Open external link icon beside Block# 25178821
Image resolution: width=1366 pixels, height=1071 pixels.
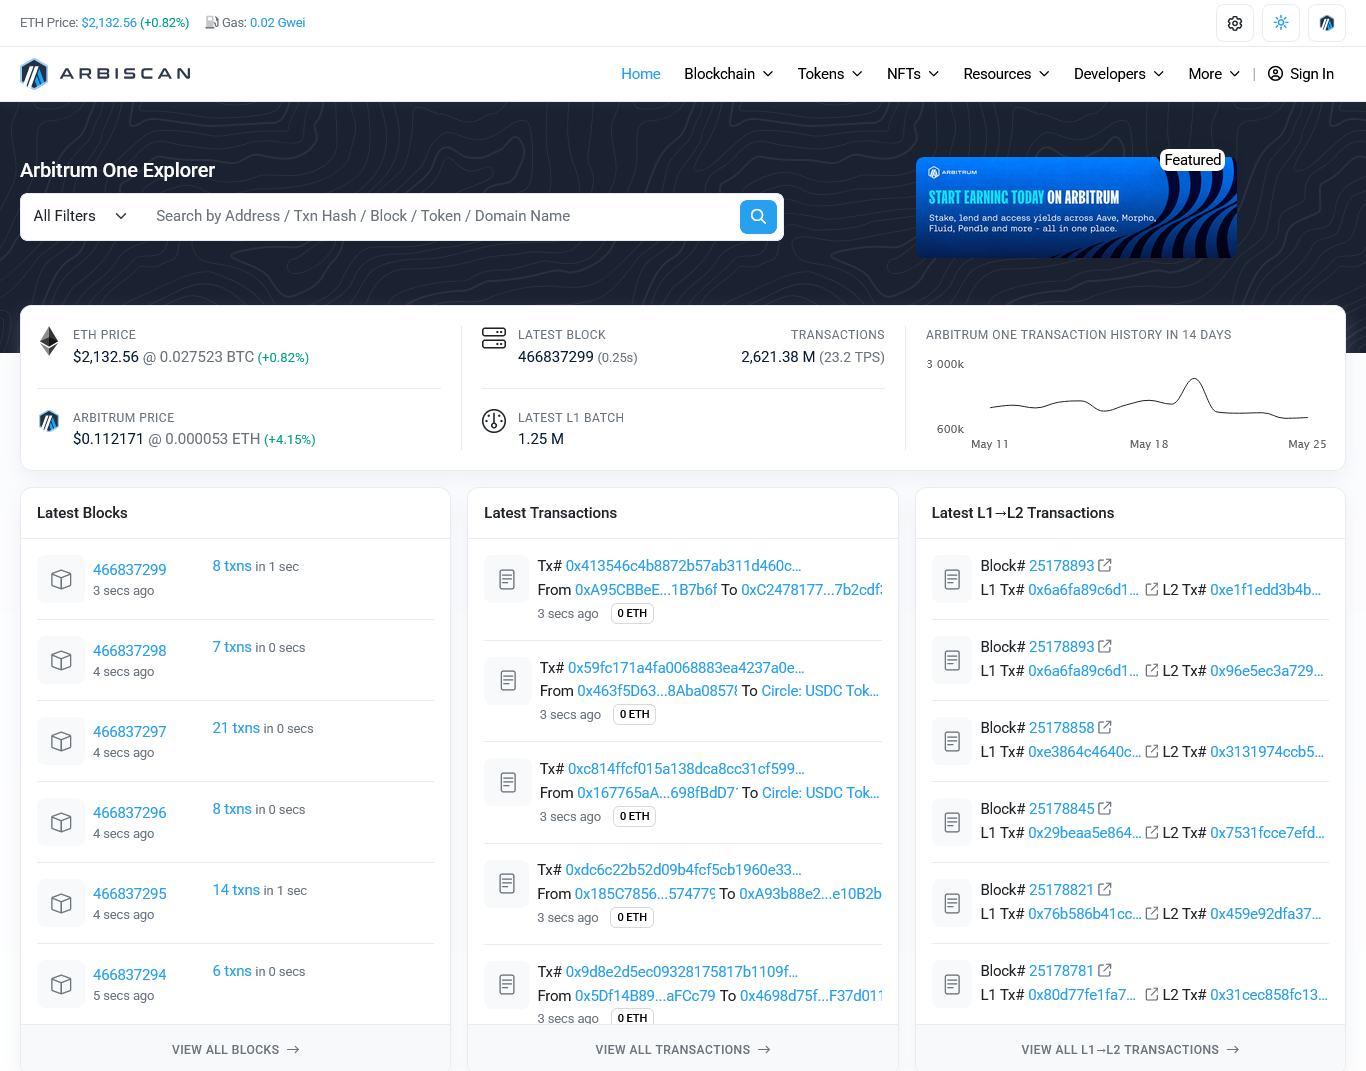click(1105, 889)
